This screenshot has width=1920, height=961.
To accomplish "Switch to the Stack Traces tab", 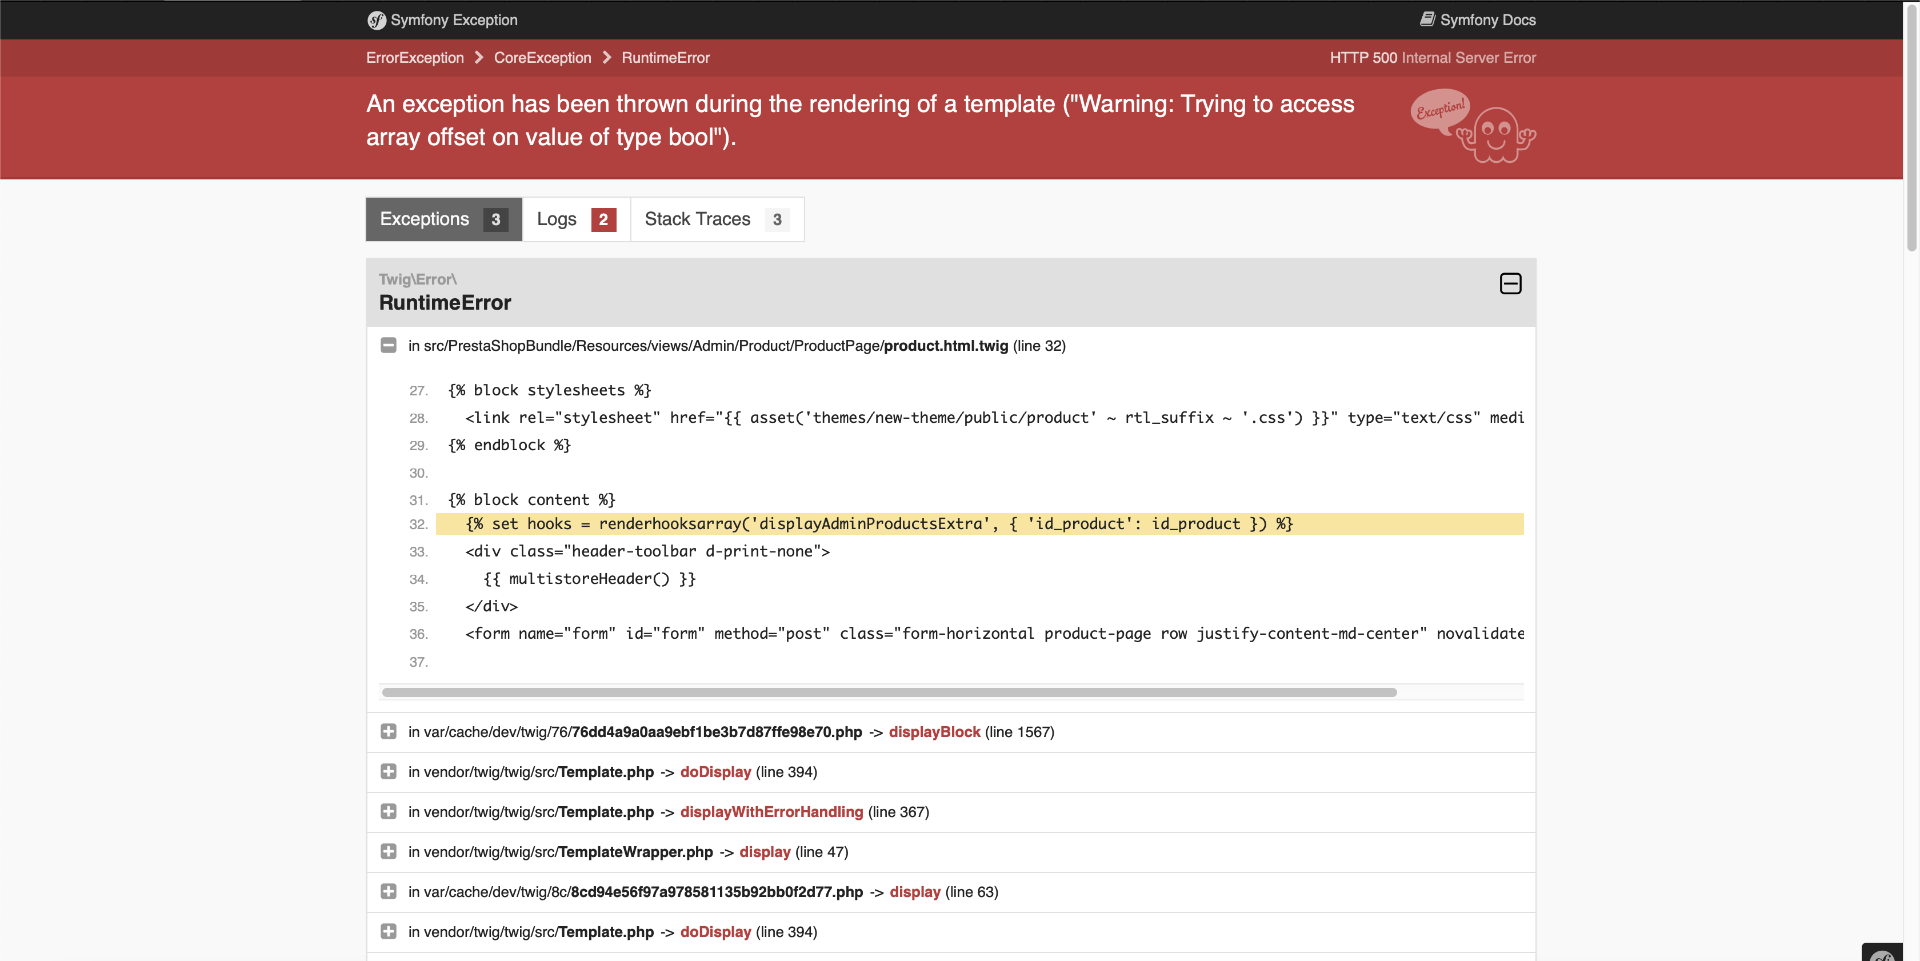I will 717,219.
